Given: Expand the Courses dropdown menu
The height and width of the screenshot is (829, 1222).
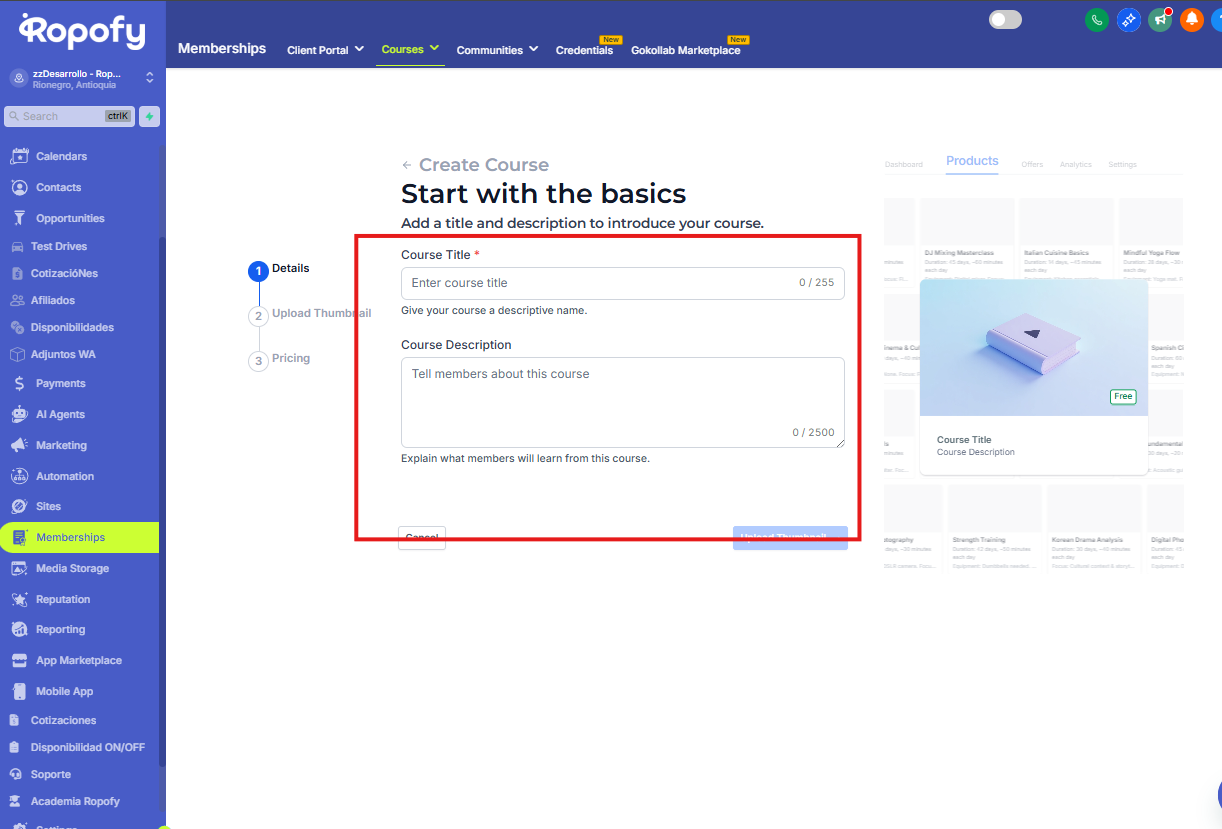Looking at the screenshot, I should (x=410, y=49).
